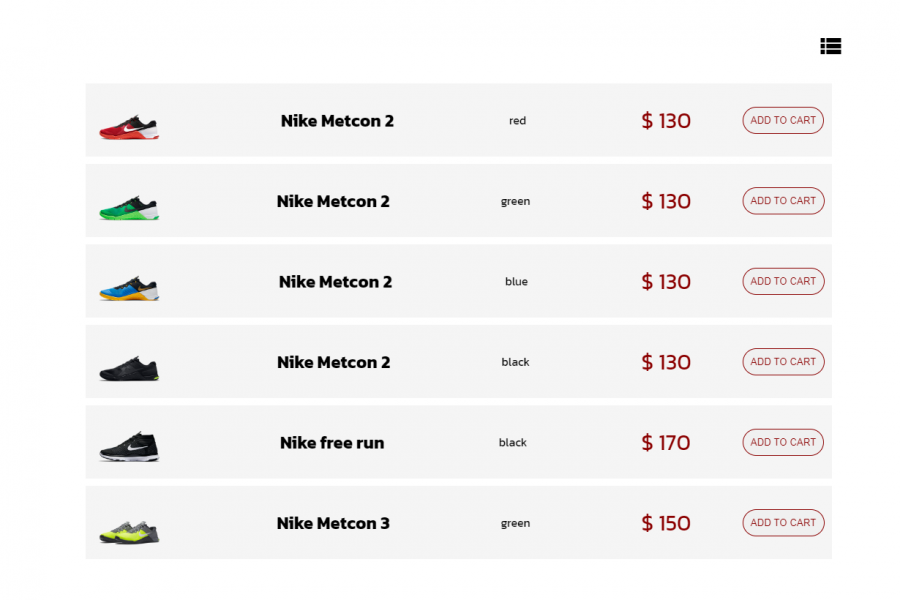Viewport: 900px width, 600px height.
Task: Open the Nike Metcon 3 shoe image
Action: [x=129, y=530]
